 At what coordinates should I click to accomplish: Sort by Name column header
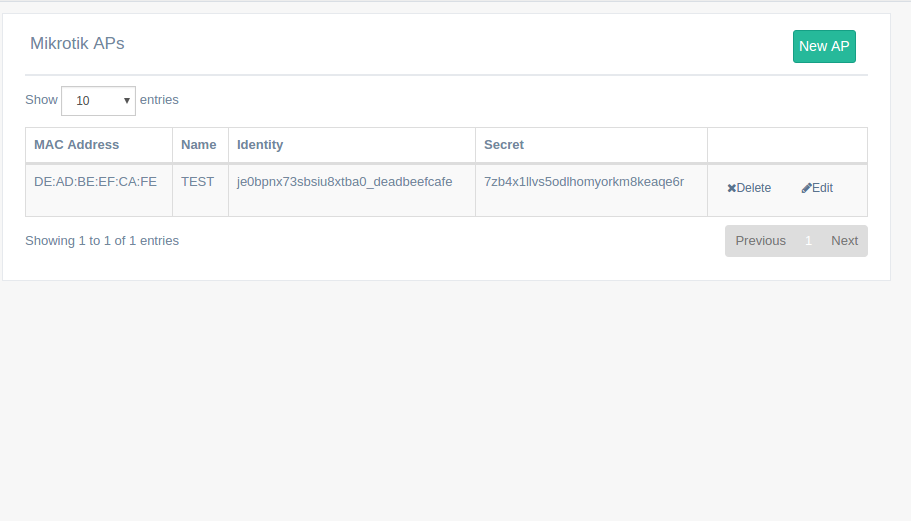pyautogui.click(x=200, y=145)
